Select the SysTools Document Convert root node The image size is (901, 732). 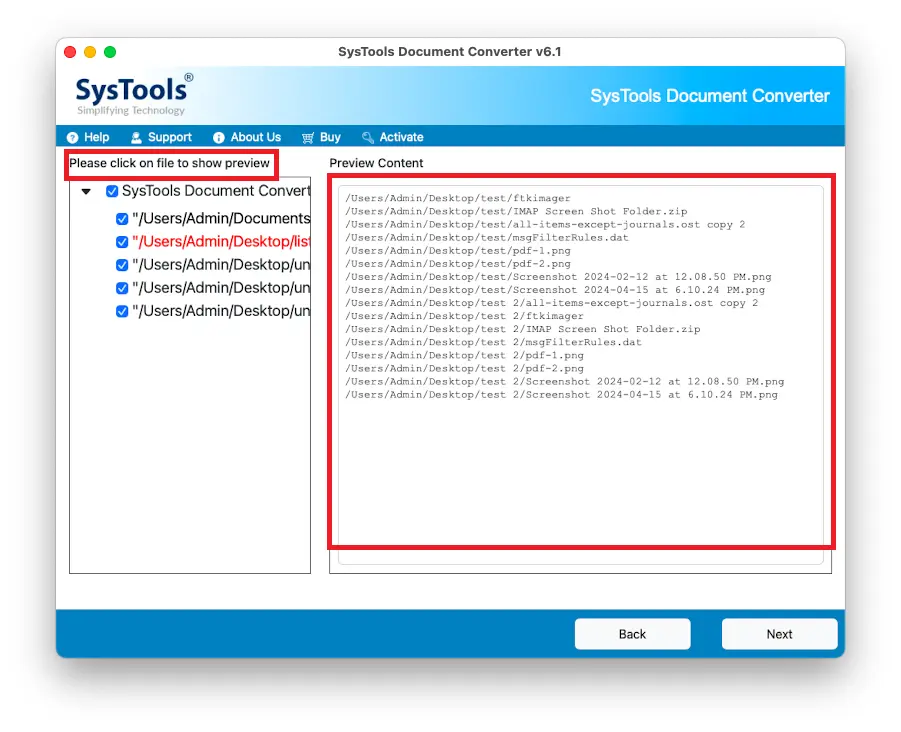216,191
